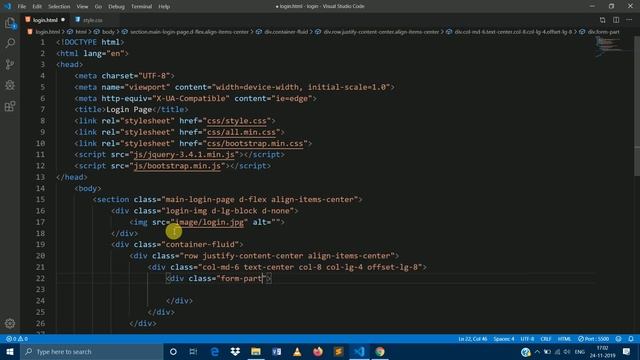Viewport: 640px width, 360px height.
Task: Click the CRLF end-of-line selector
Action: pos(546,339)
